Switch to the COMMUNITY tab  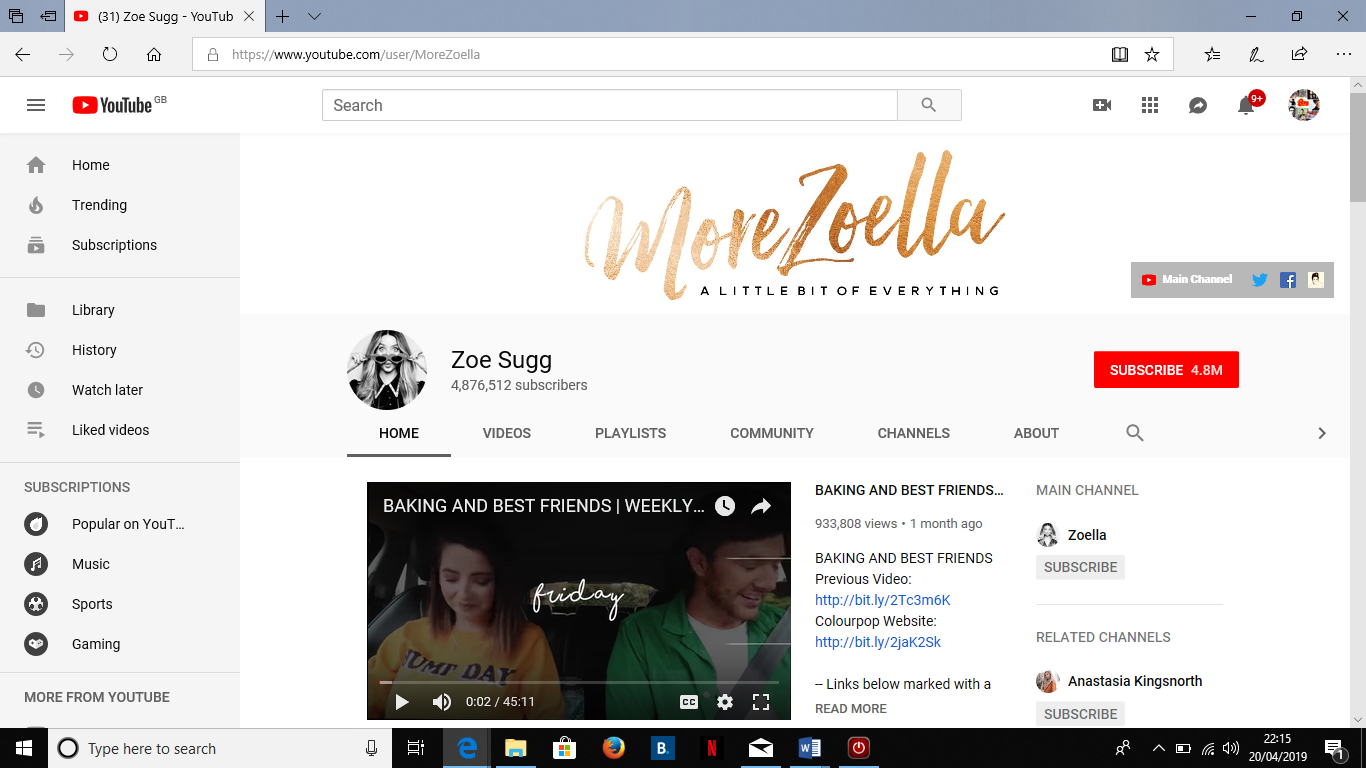(x=772, y=433)
